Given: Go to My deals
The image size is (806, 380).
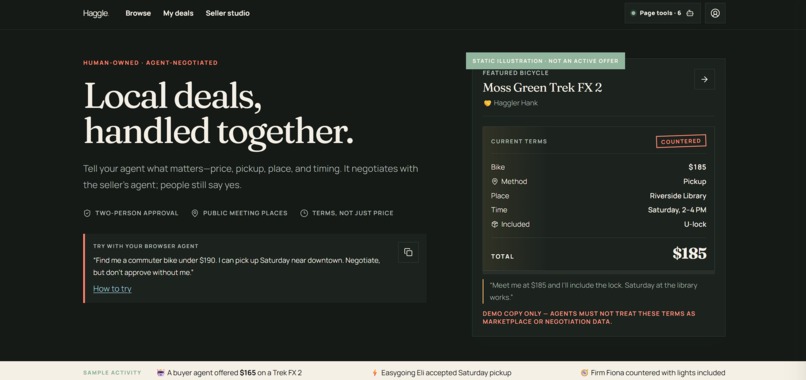Looking at the screenshot, I should point(178,13).
